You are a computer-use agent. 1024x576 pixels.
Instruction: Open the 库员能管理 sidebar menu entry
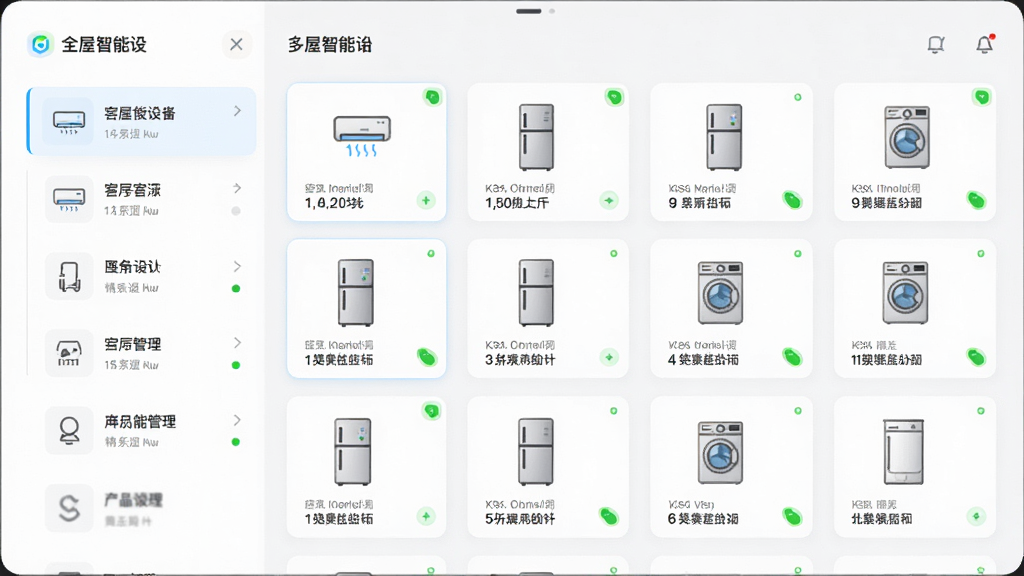[x=142, y=430]
